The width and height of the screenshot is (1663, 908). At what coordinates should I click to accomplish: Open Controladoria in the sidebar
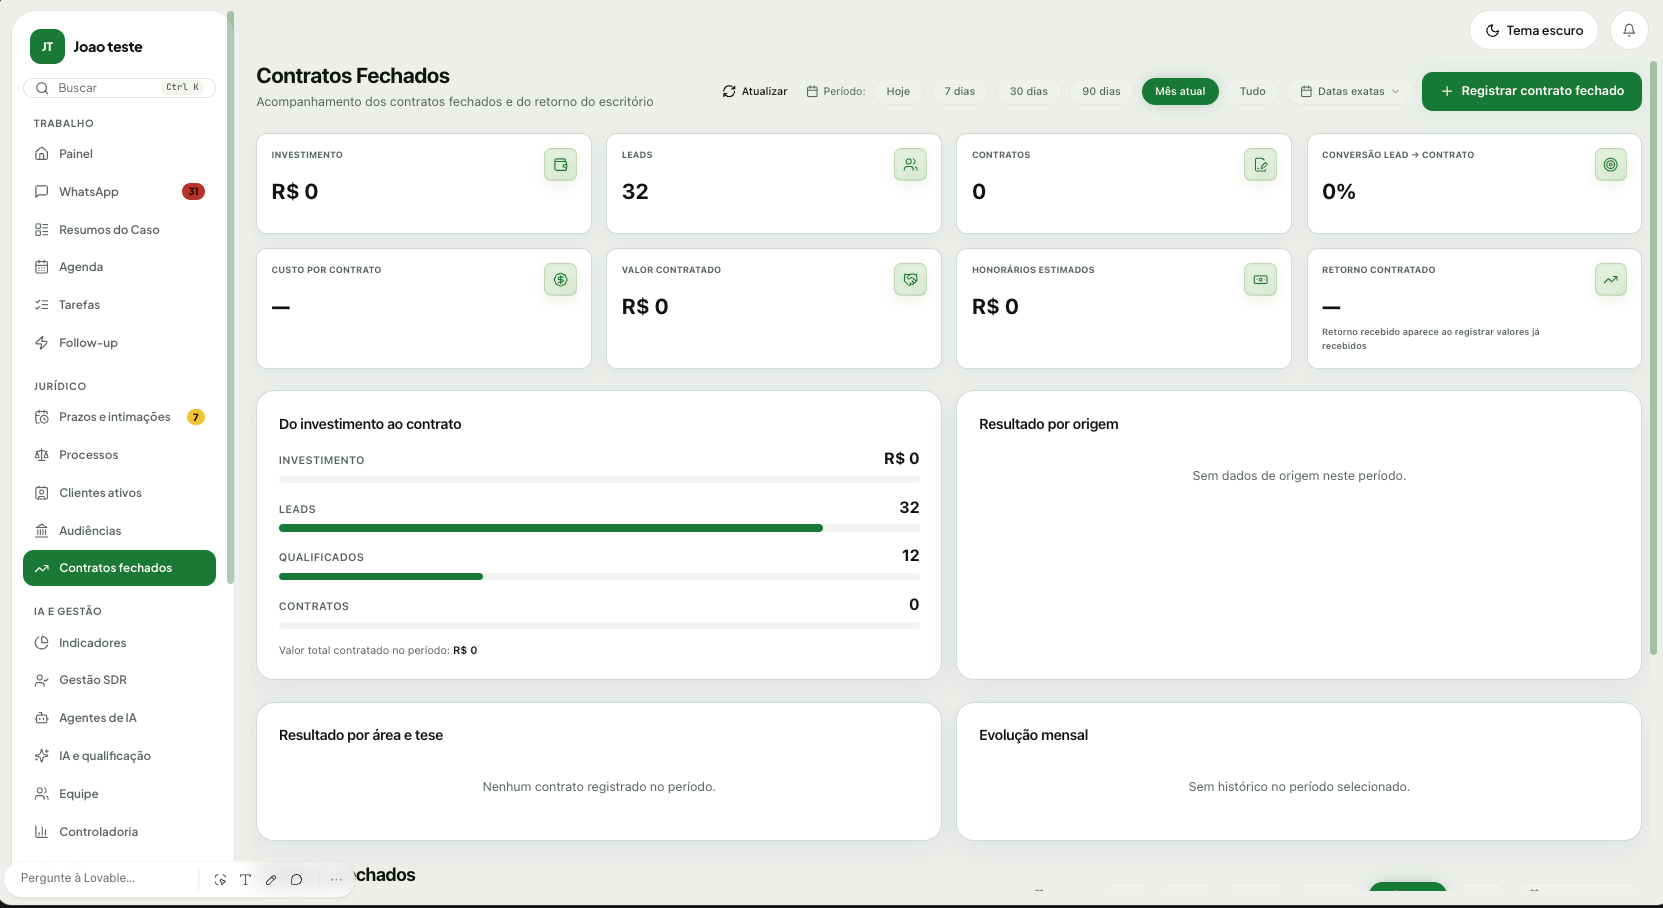119,832
